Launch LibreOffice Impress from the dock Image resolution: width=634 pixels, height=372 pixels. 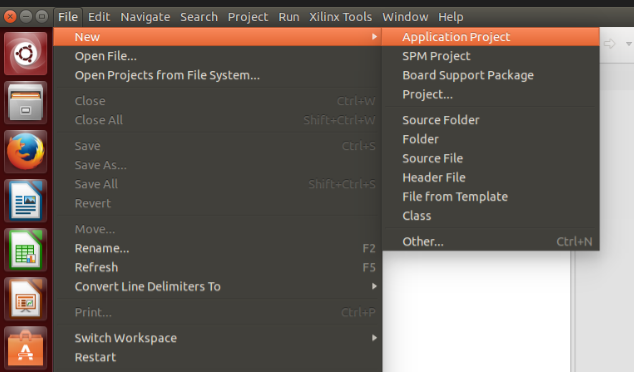click(25, 299)
